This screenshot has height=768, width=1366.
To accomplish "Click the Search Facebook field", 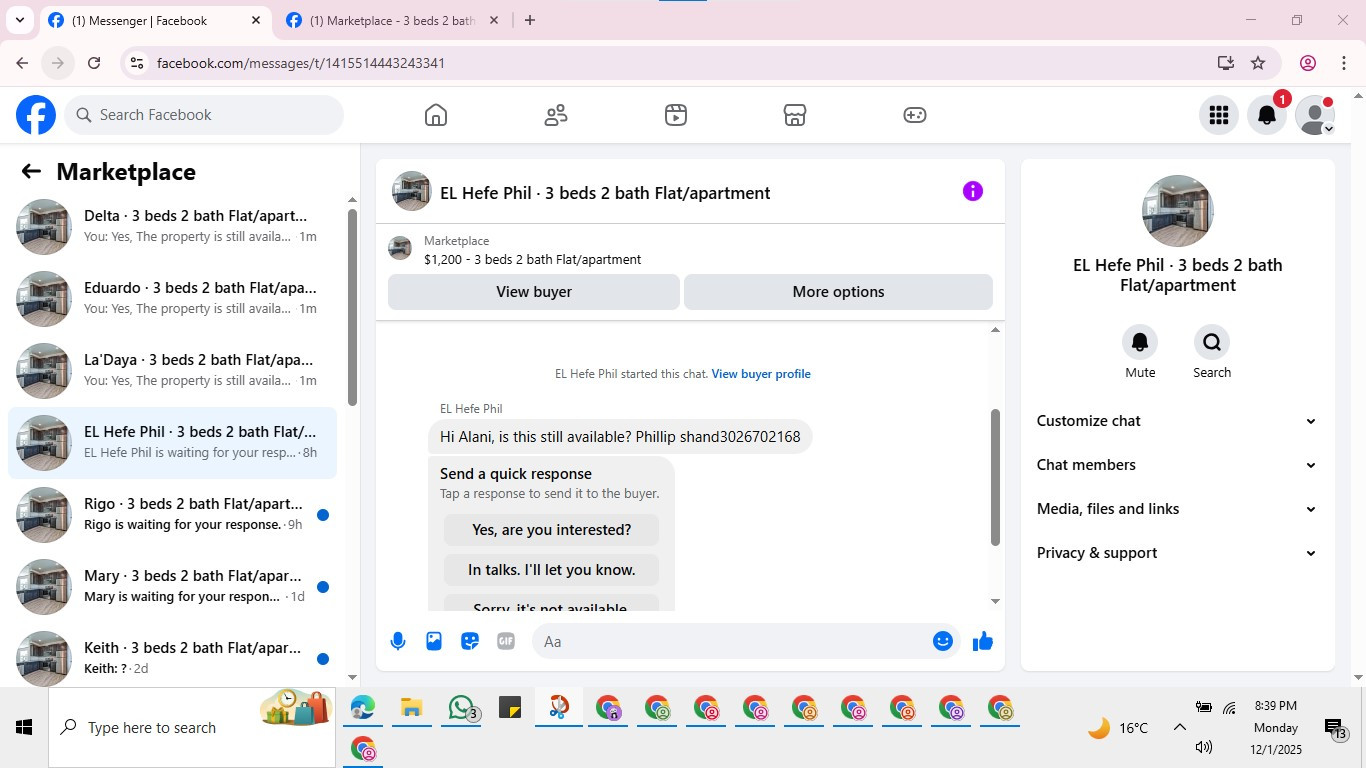I will point(205,115).
